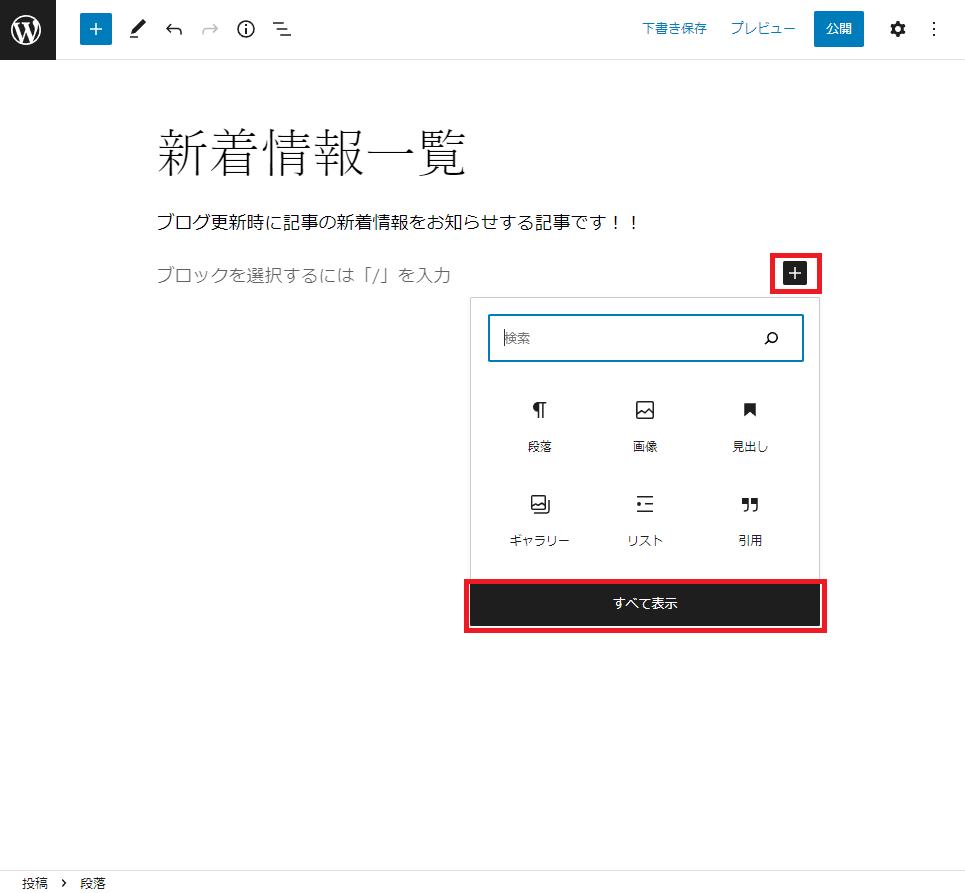Viewport: 965px width, 893px height.
Task: Insert a ギャラリー gallery block
Action: (540, 521)
